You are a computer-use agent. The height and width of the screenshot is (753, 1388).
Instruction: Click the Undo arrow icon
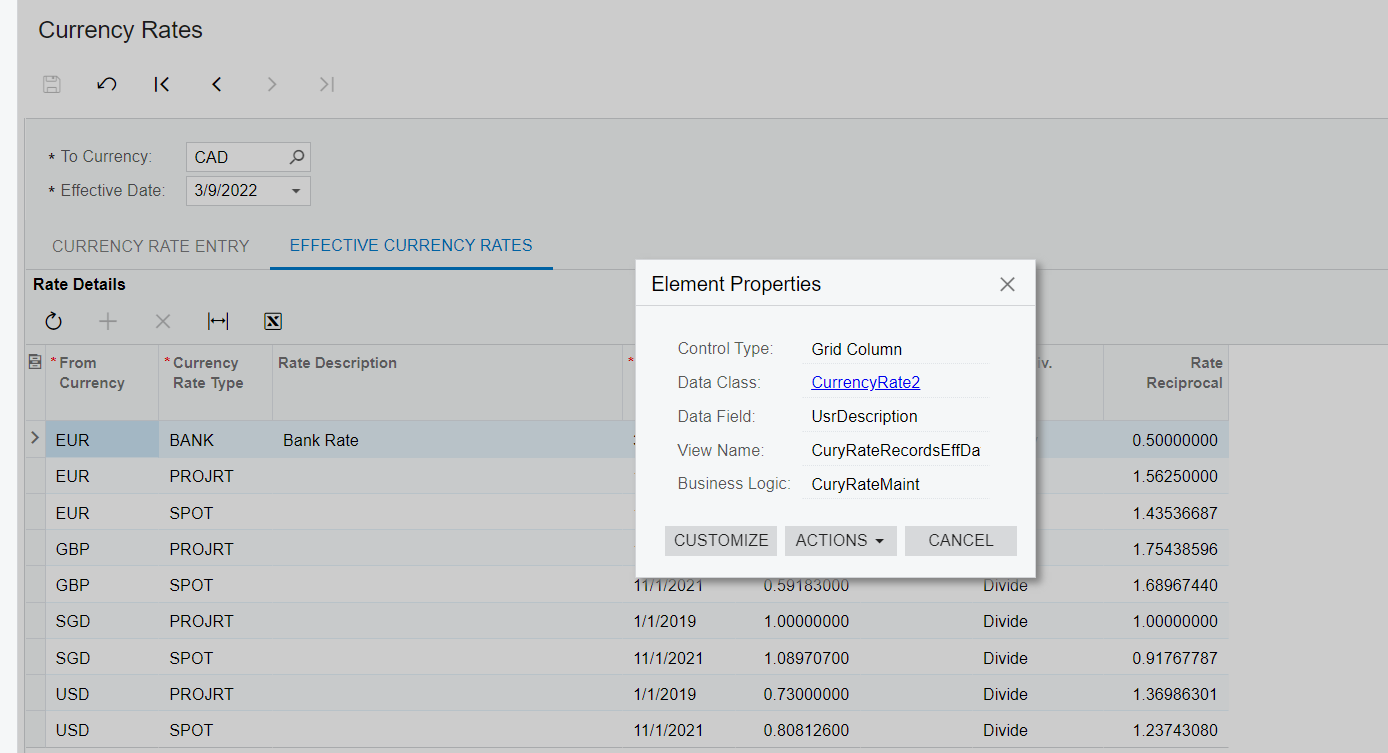tap(107, 85)
